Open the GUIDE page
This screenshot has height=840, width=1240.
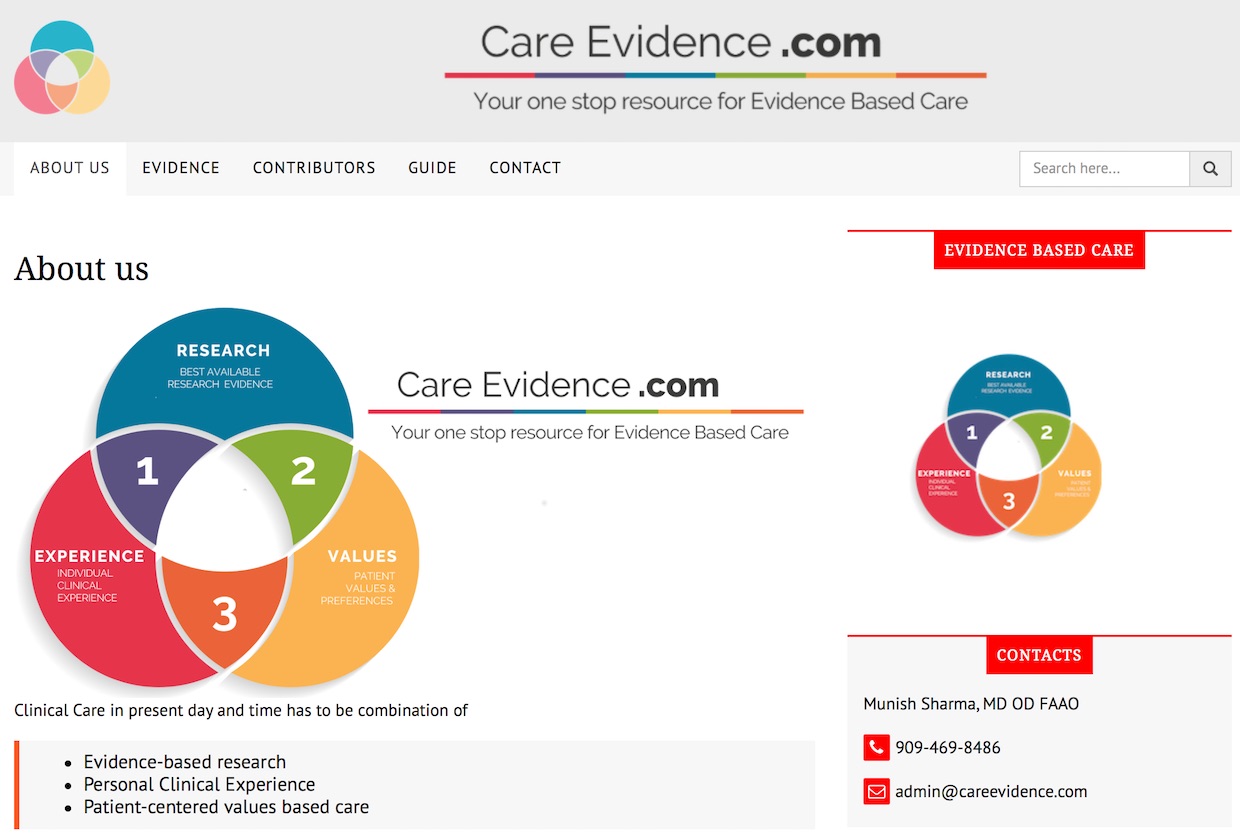pyautogui.click(x=432, y=168)
